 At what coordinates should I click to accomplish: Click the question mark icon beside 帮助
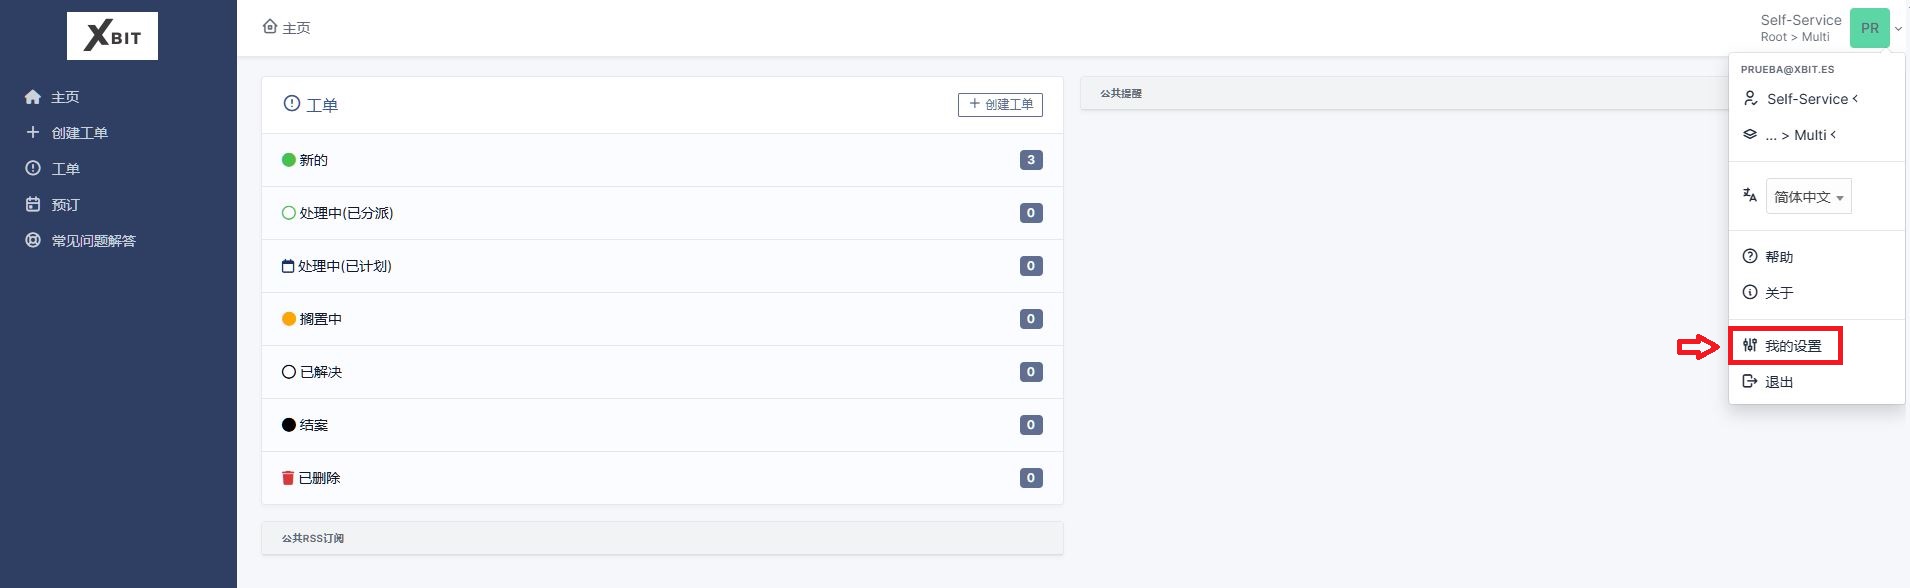click(1750, 256)
